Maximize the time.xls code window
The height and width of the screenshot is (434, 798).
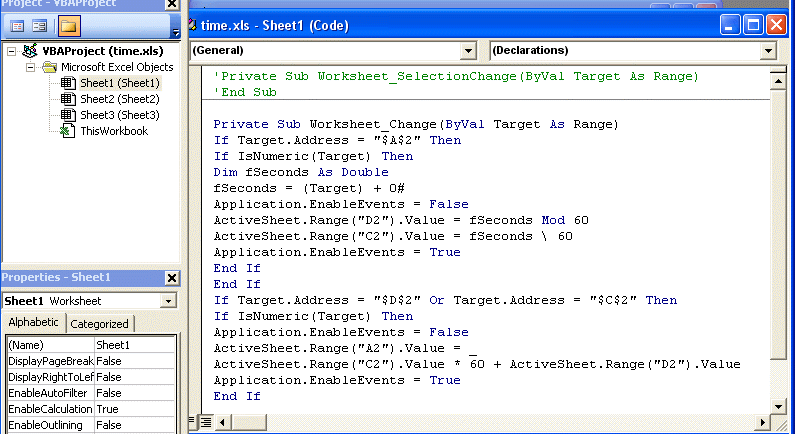pos(753,25)
